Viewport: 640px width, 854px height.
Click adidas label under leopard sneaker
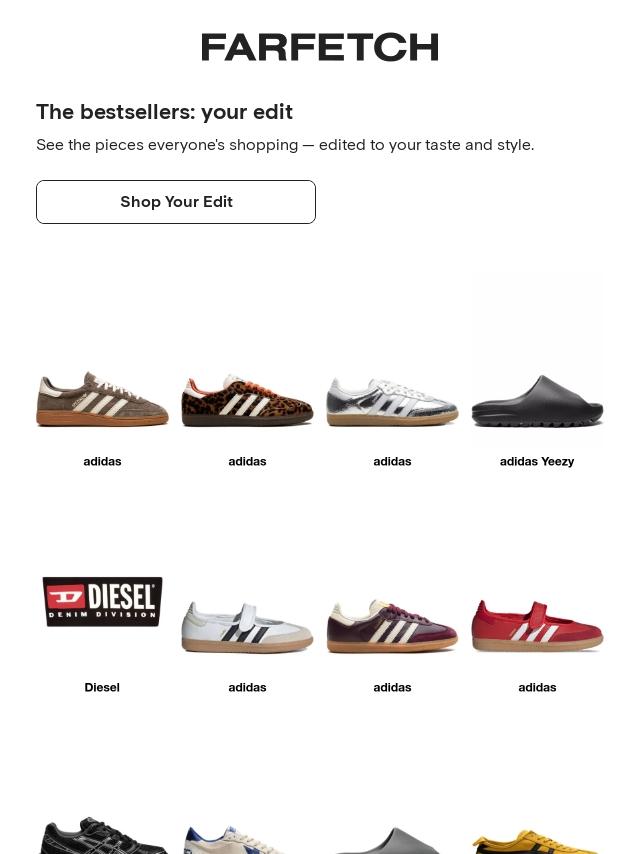pos(247,461)
